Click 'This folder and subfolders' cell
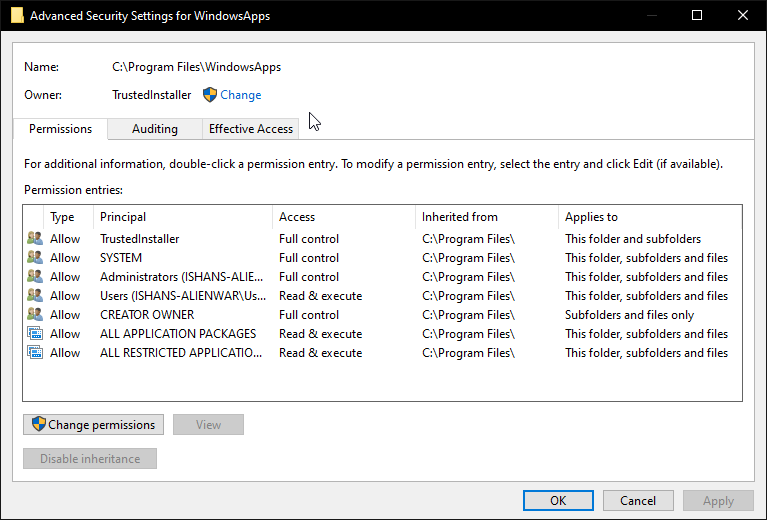The image size is (767, 520). [633, 239]
